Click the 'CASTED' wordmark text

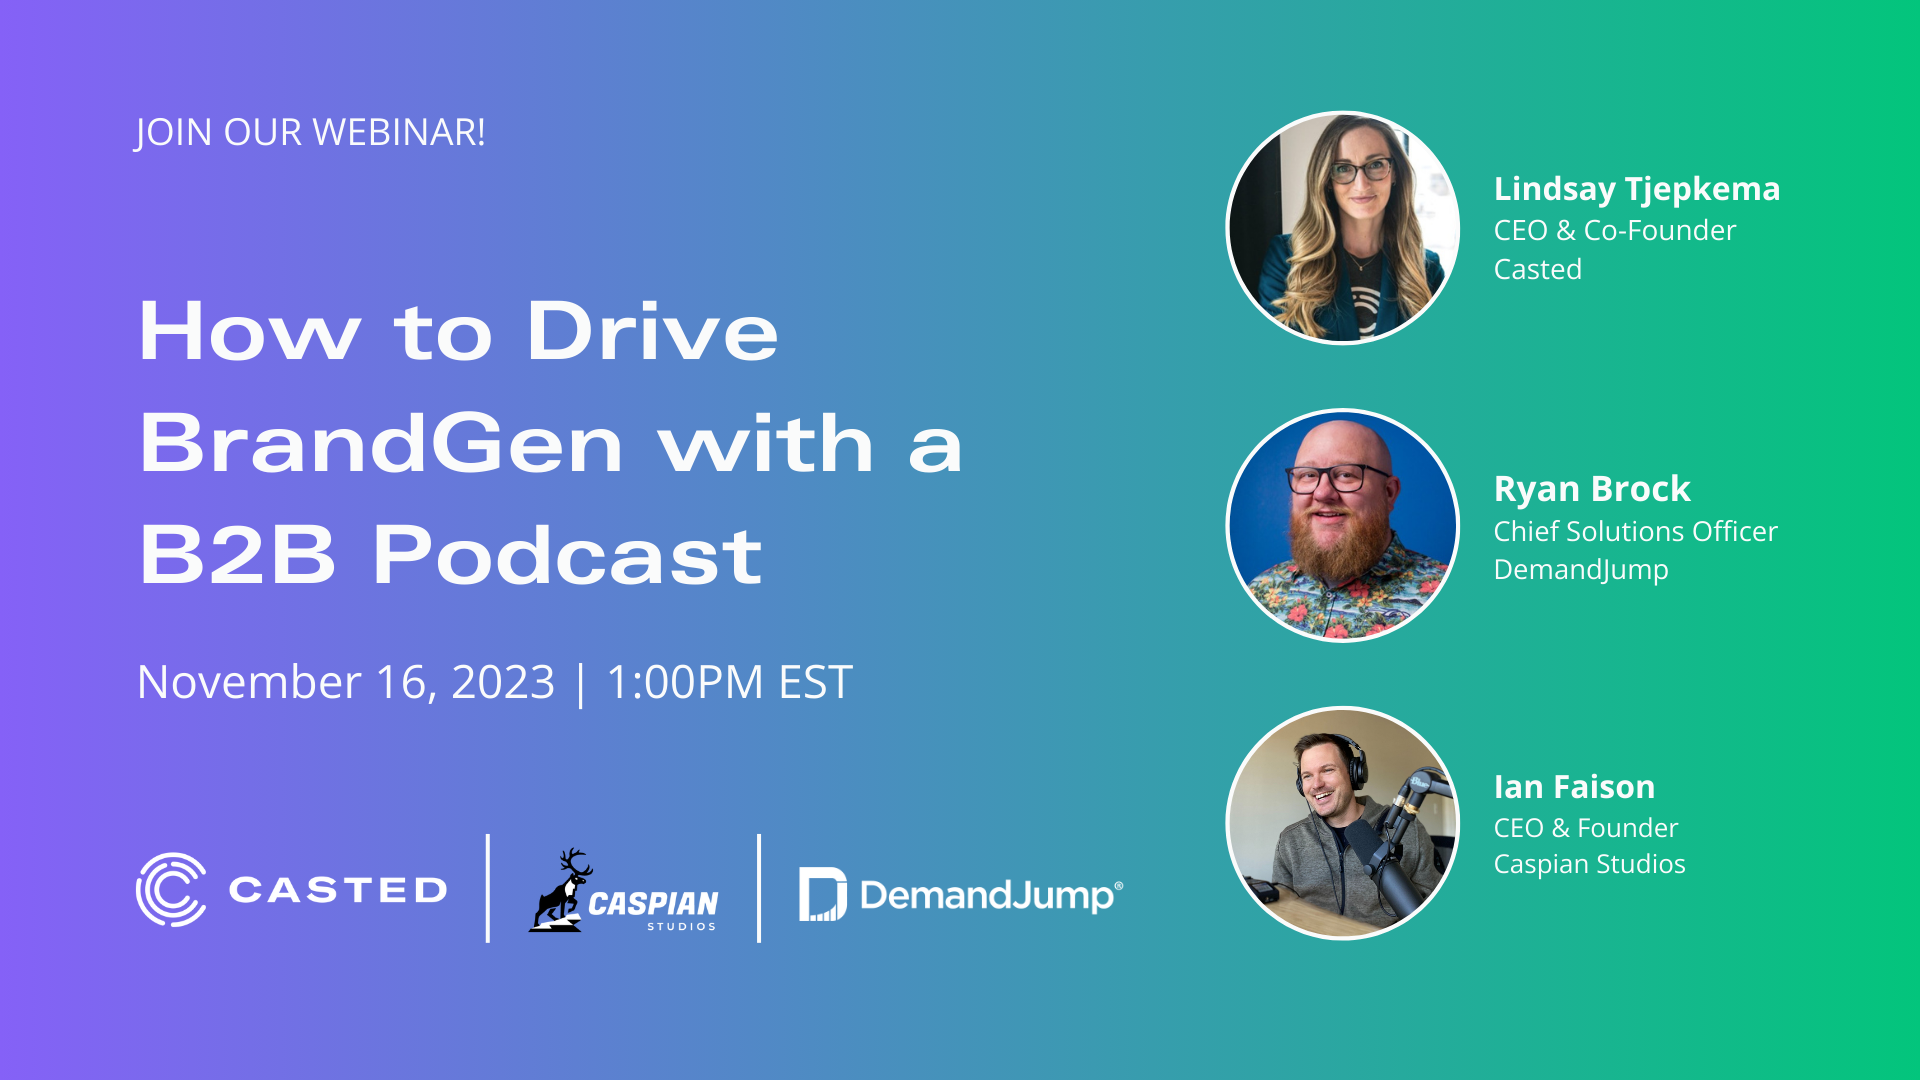(x=338, y=889)
